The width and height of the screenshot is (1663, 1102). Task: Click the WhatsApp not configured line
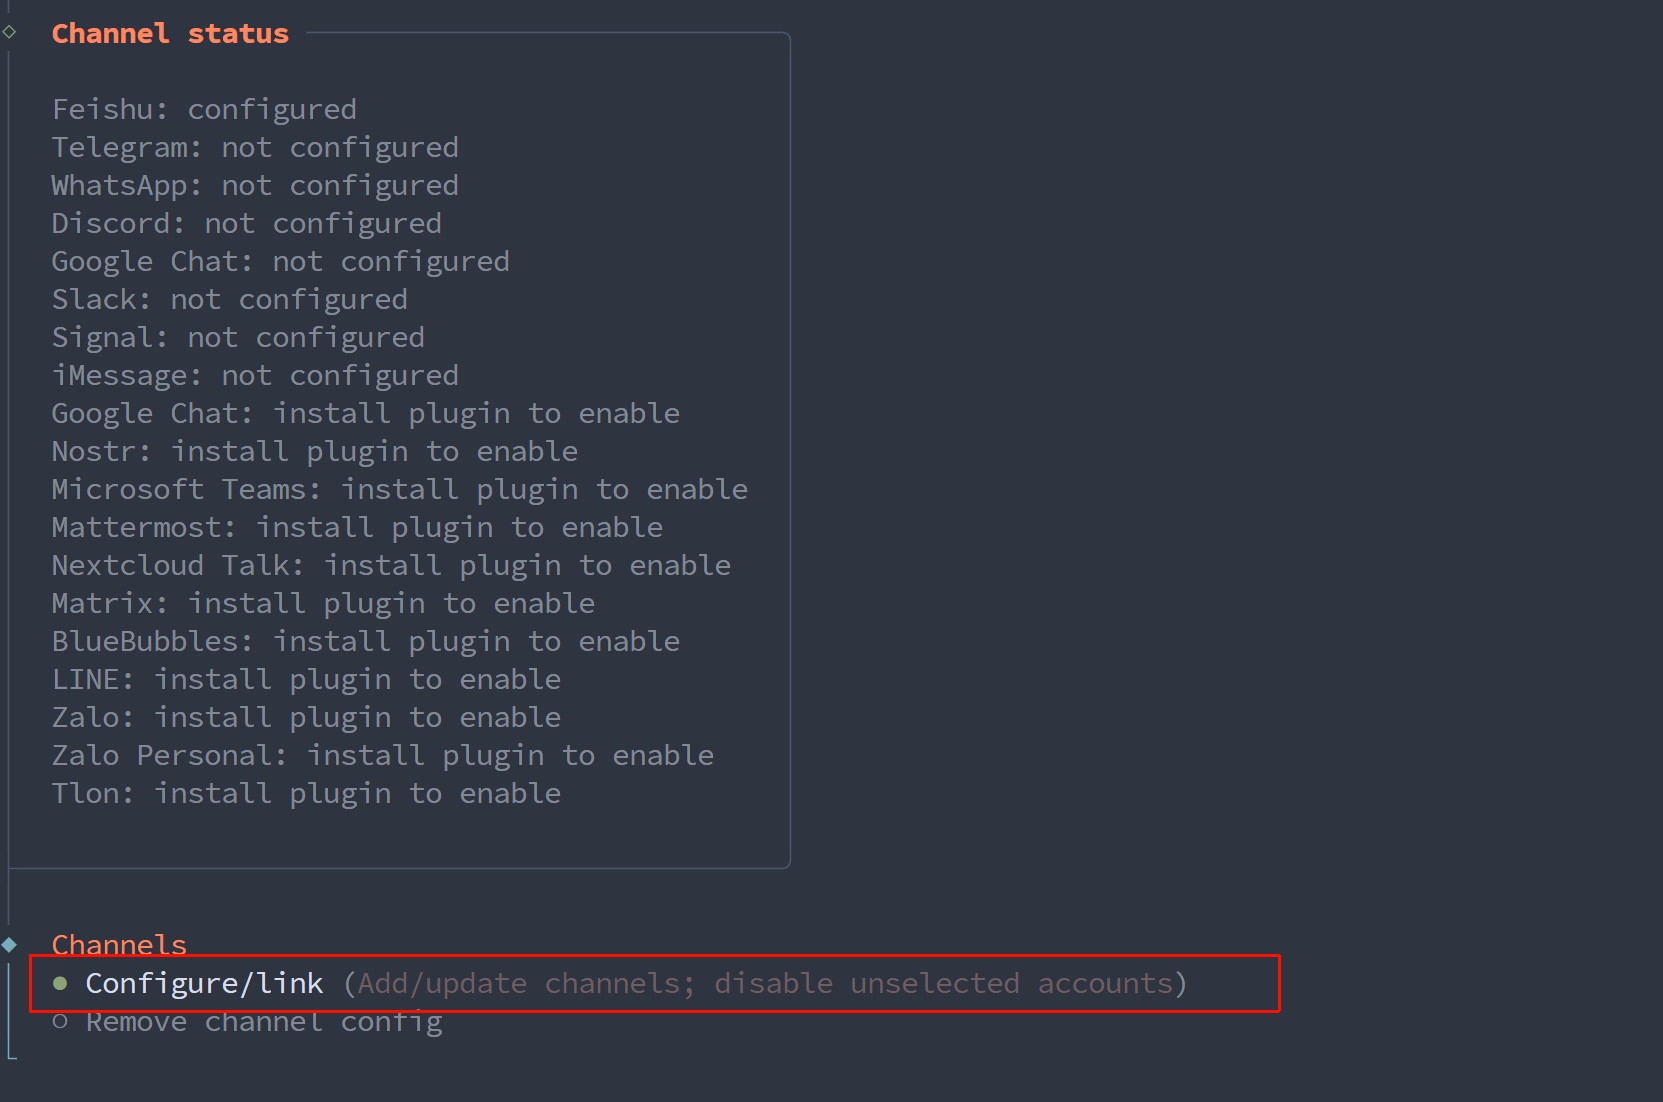tap(255, 185)
